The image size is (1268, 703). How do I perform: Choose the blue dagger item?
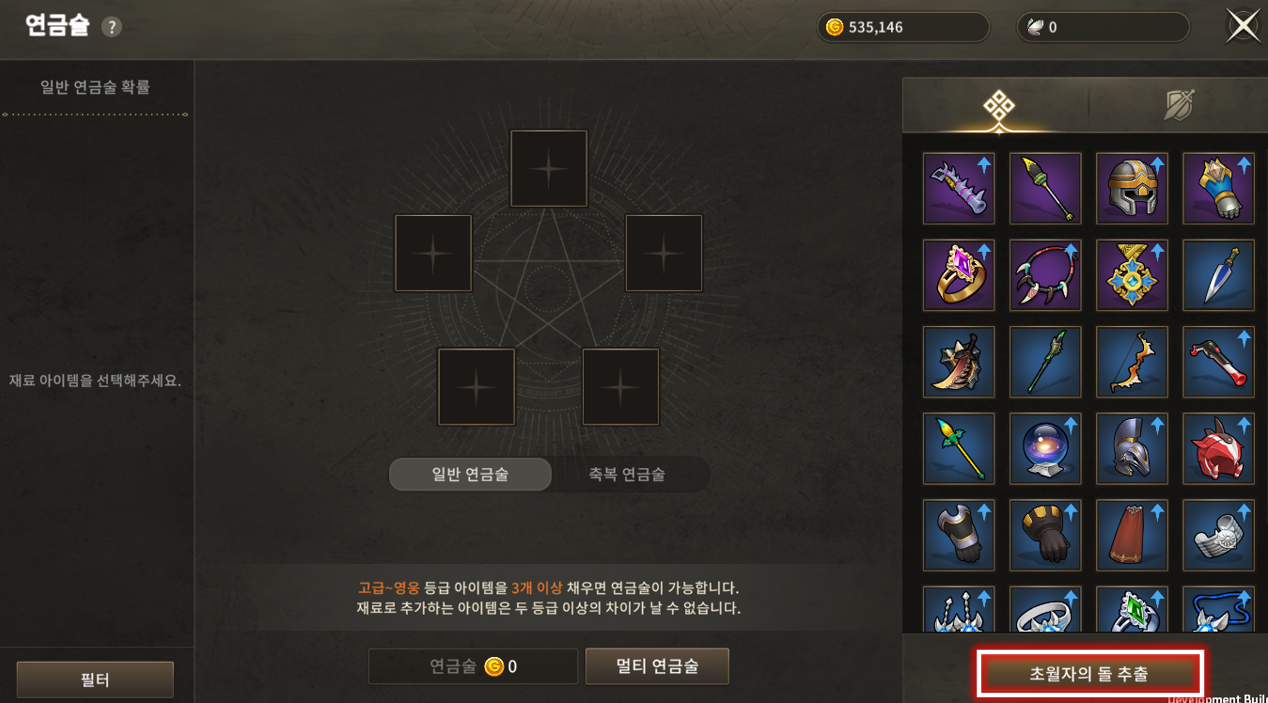1218,275
